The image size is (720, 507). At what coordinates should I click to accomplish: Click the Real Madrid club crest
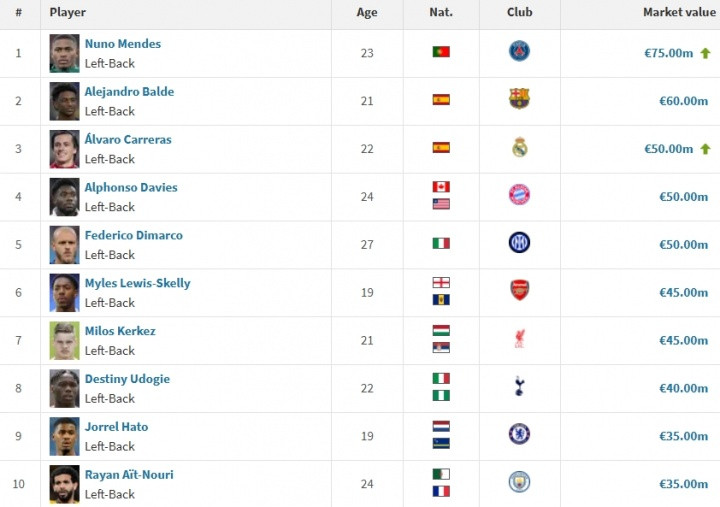tap(519, 148)
